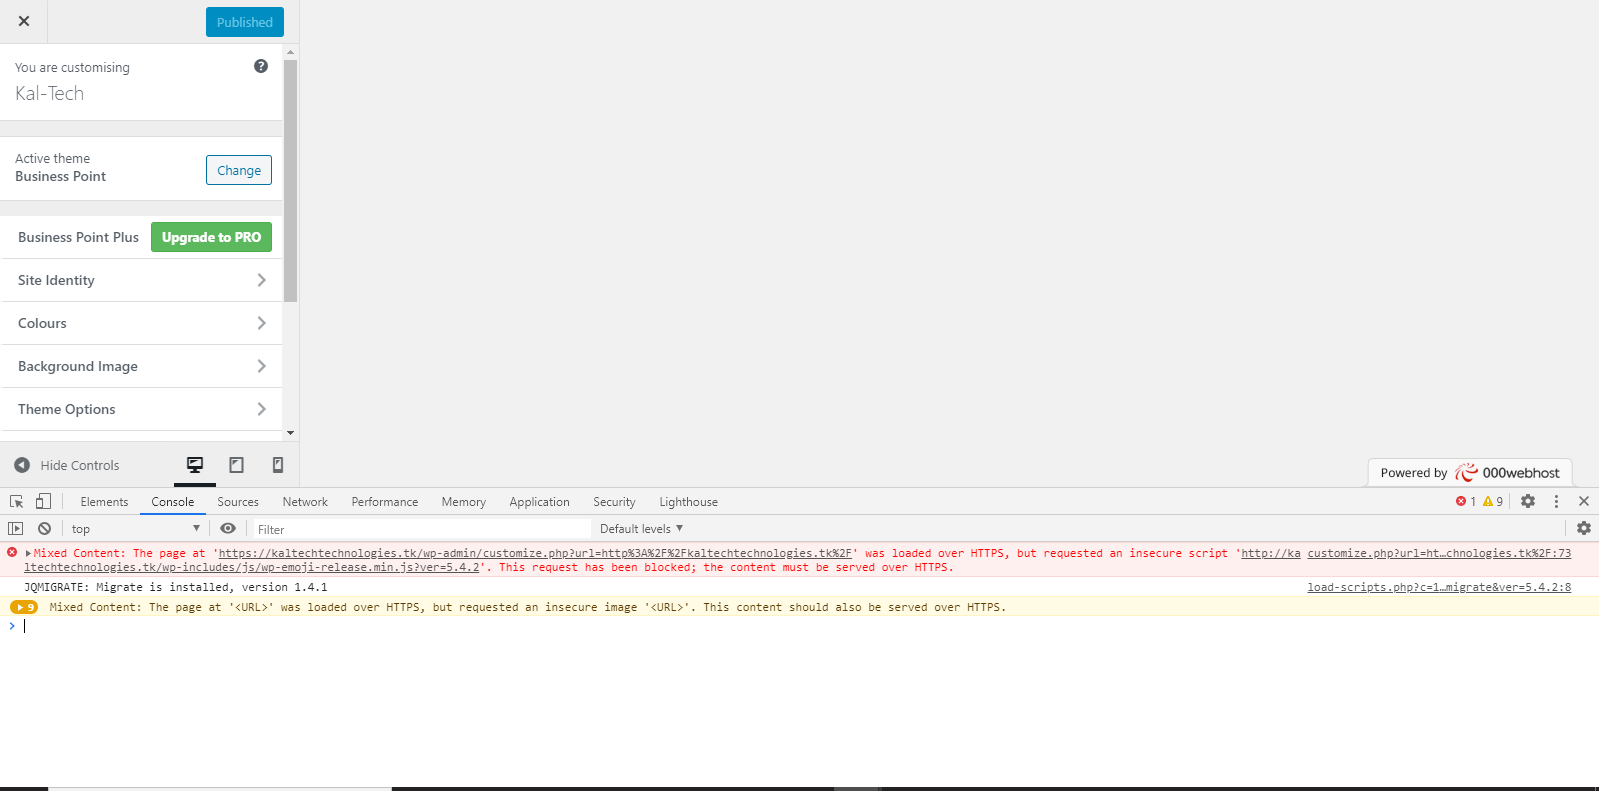The width and height of the screenshot is (1599, 791).
Task: Switch to the Console tab
Action: (x=173, y=502)
